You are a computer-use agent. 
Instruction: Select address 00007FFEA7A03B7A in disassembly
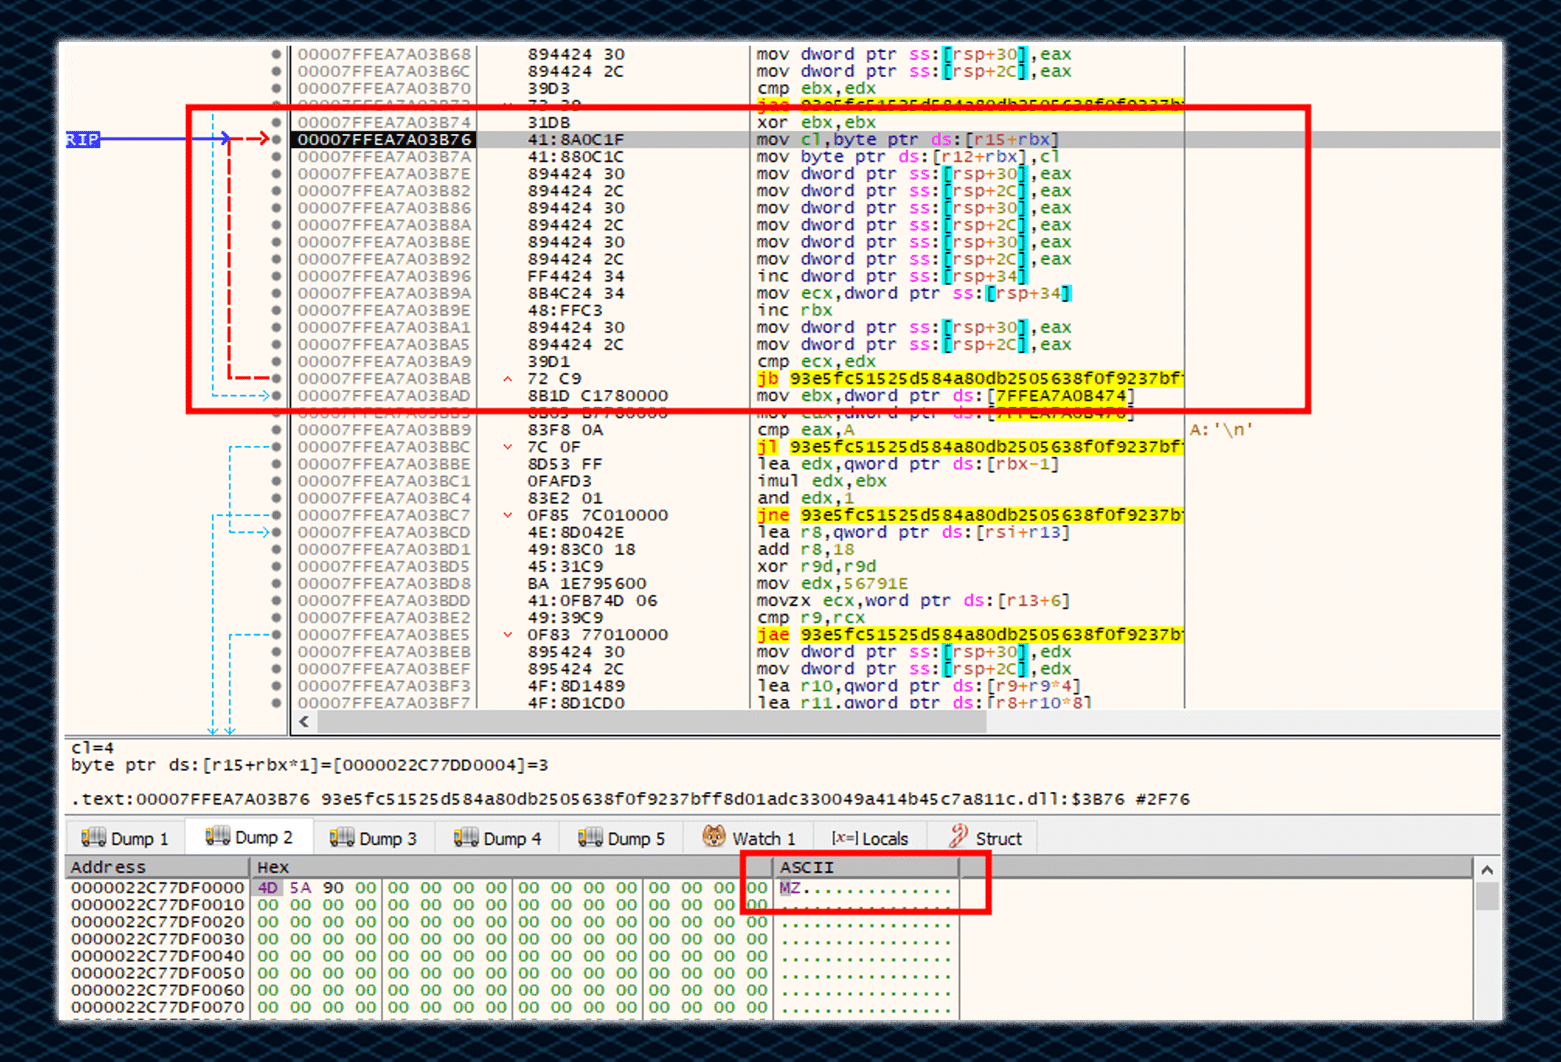384,157
